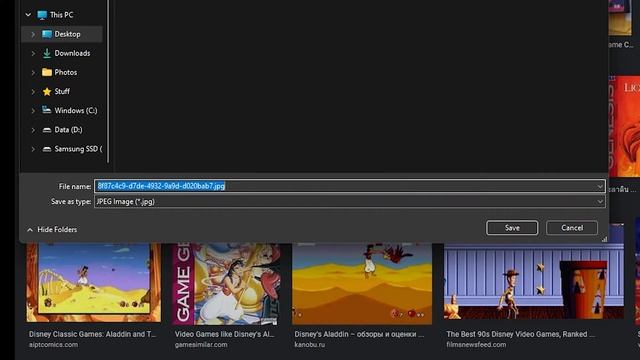Select Samsung SSD label in tree
The width and height of the screenshot is (640, 360).
coord(78,149)
